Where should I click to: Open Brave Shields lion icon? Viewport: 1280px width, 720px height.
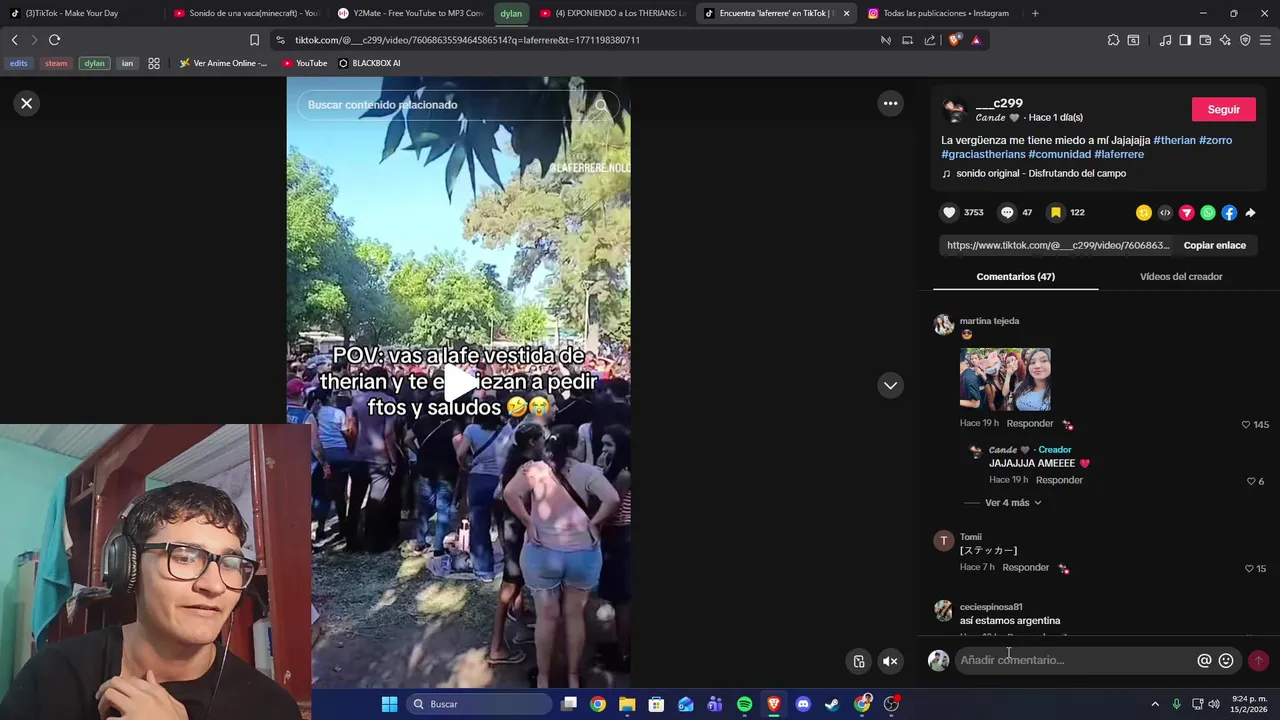pyautogui.click(x=954, y=40)
